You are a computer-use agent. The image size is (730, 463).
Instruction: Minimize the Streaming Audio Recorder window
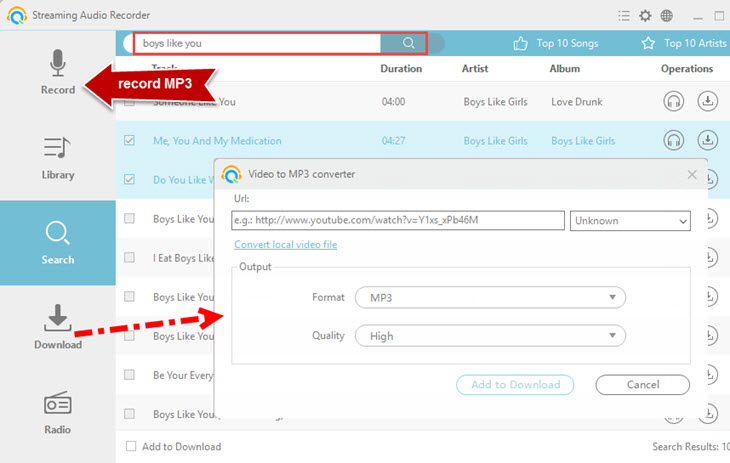(x=697, y=16)
